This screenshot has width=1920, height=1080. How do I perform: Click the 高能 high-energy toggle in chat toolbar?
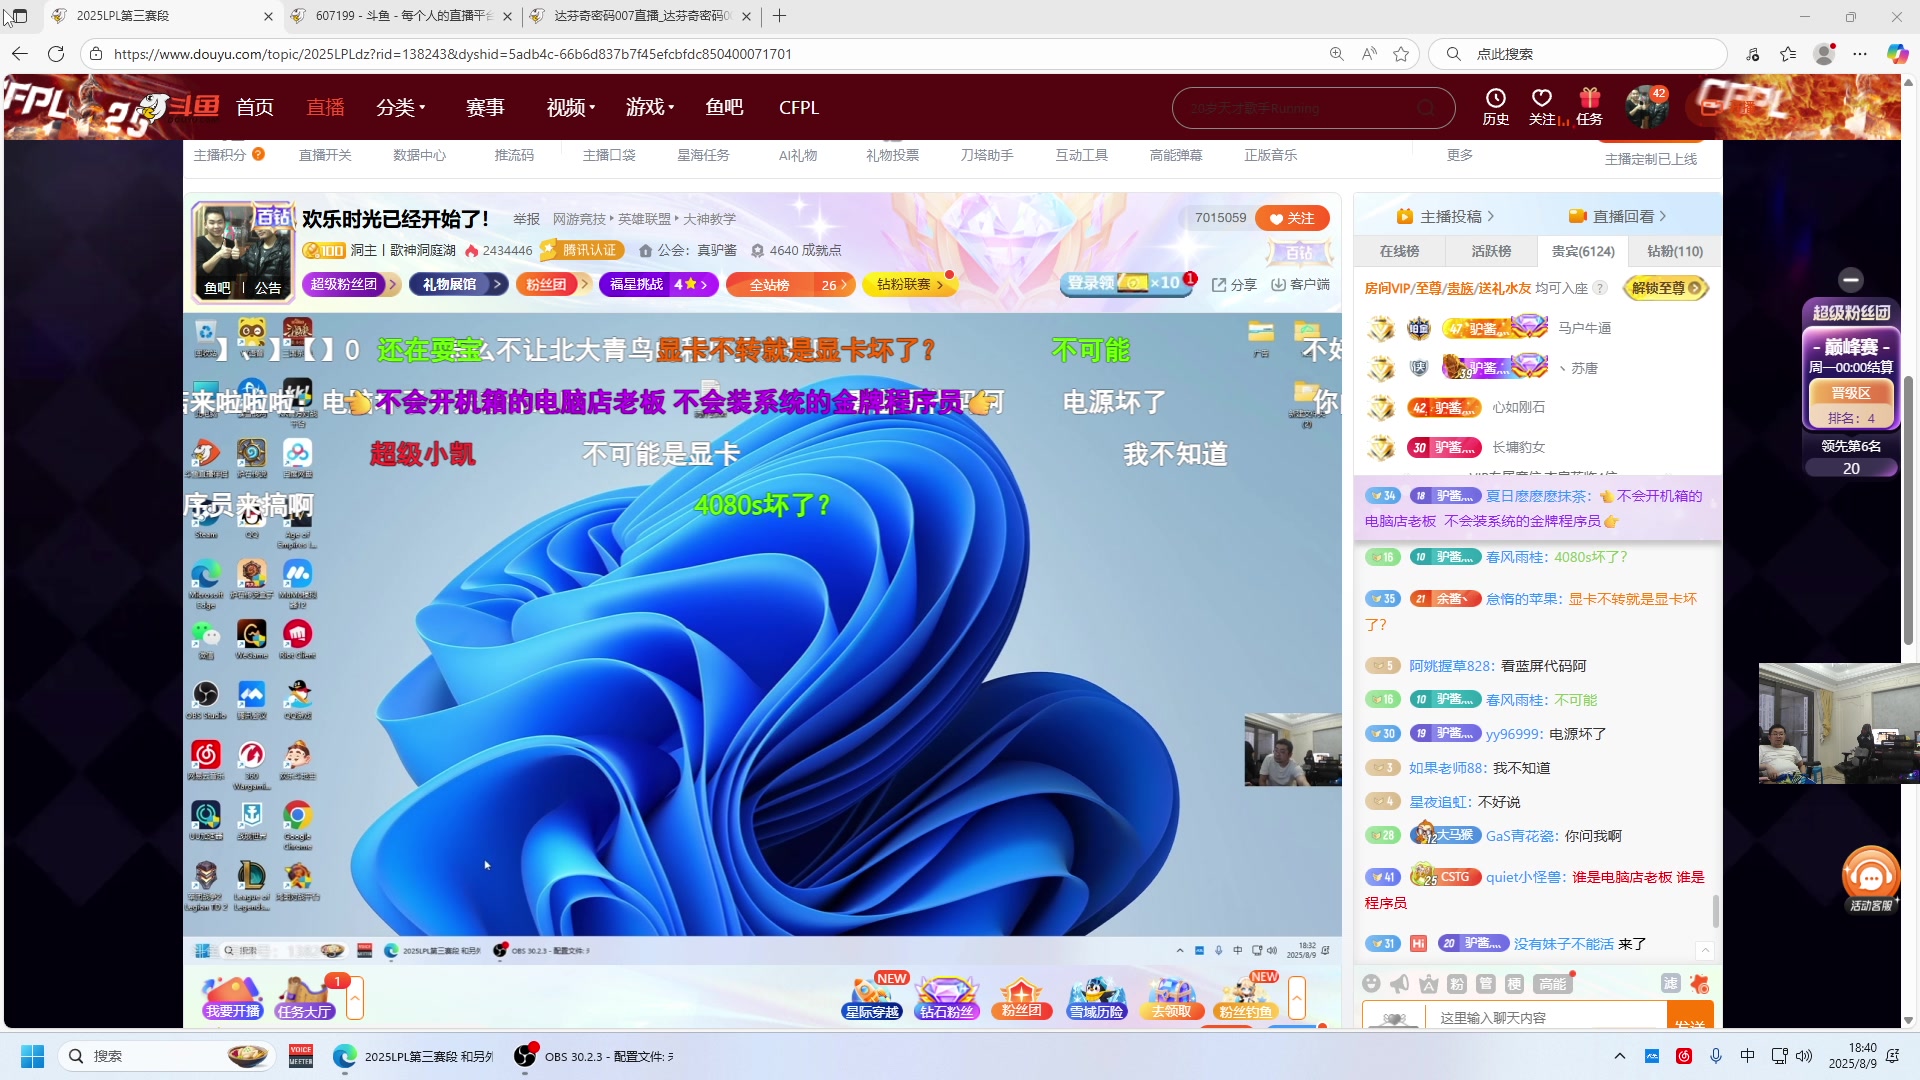(1553, 984)
